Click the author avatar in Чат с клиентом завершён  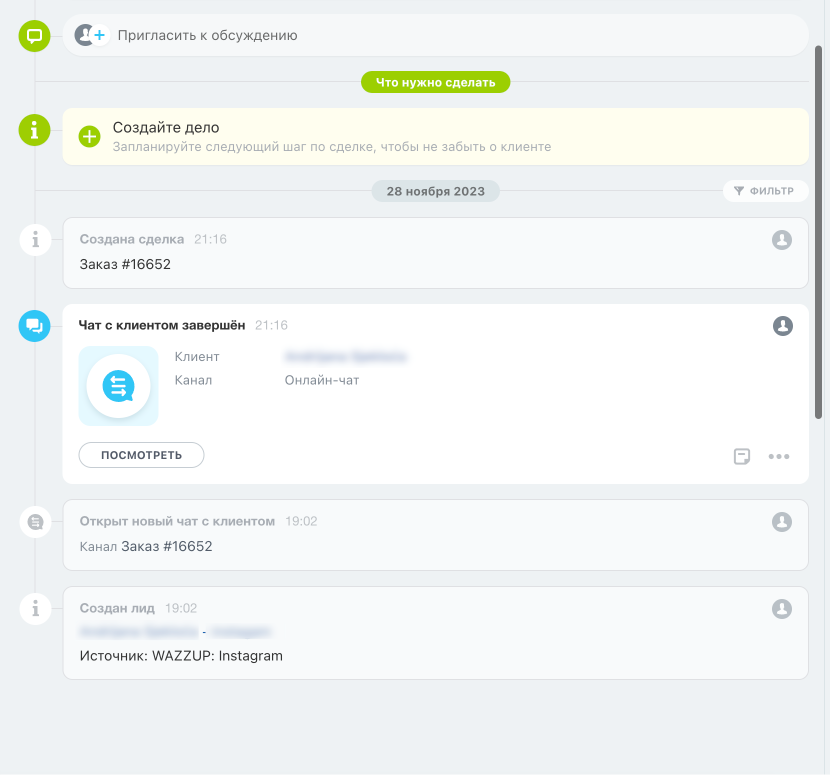(782, 326)
